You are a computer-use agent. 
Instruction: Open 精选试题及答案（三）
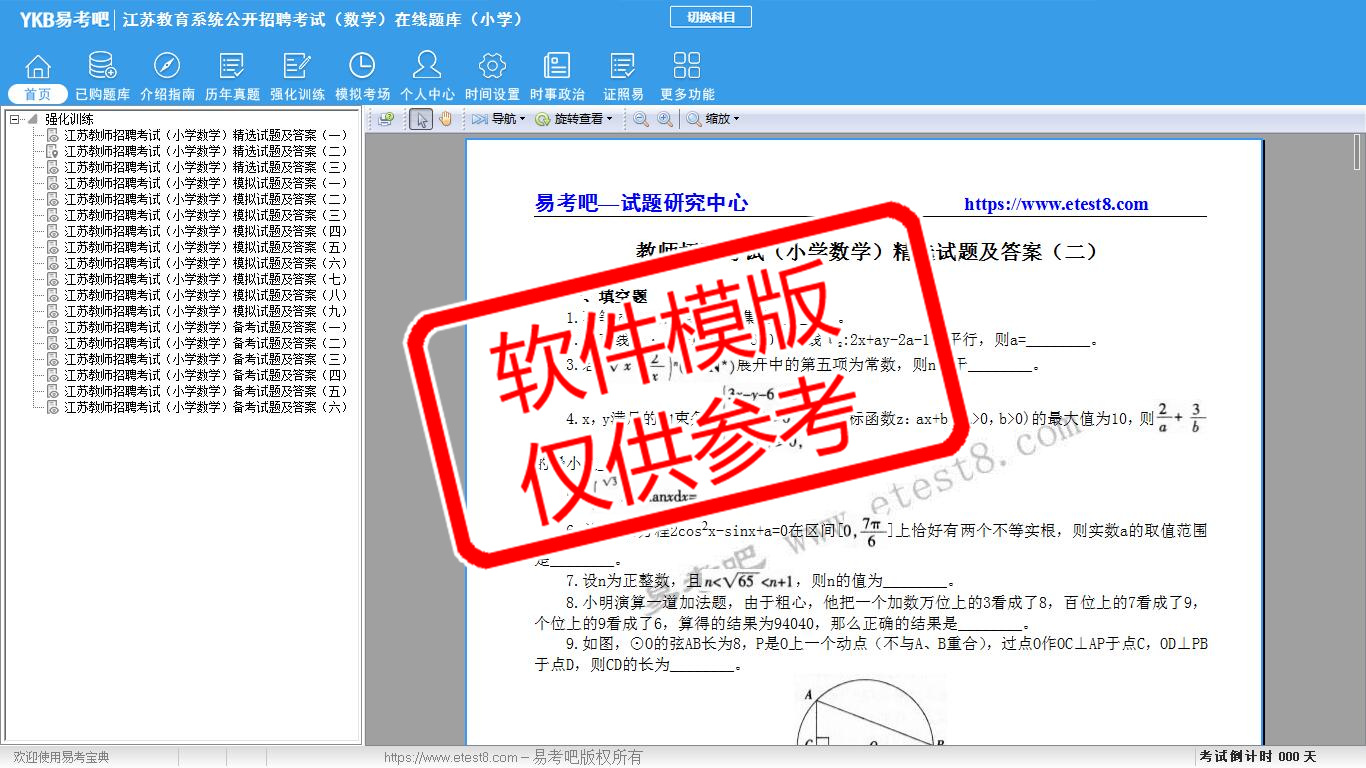(206, 167)
